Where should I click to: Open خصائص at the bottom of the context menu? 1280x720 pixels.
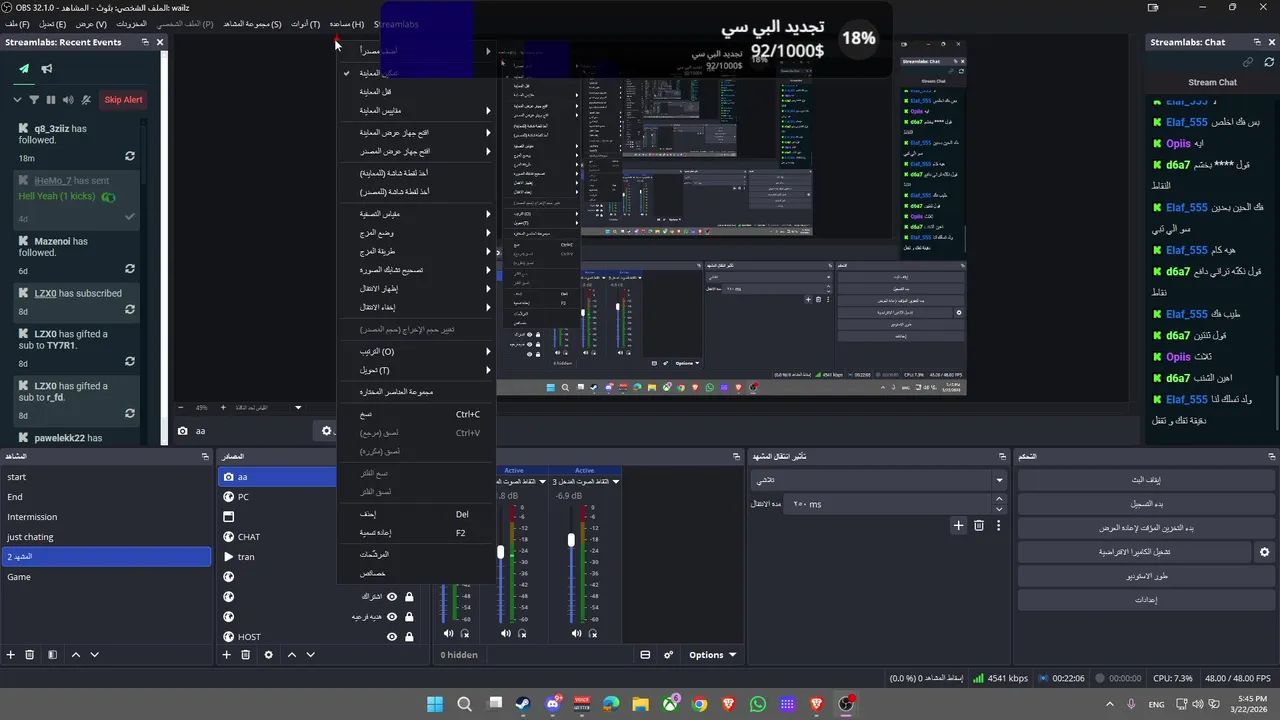pos(416,573)
